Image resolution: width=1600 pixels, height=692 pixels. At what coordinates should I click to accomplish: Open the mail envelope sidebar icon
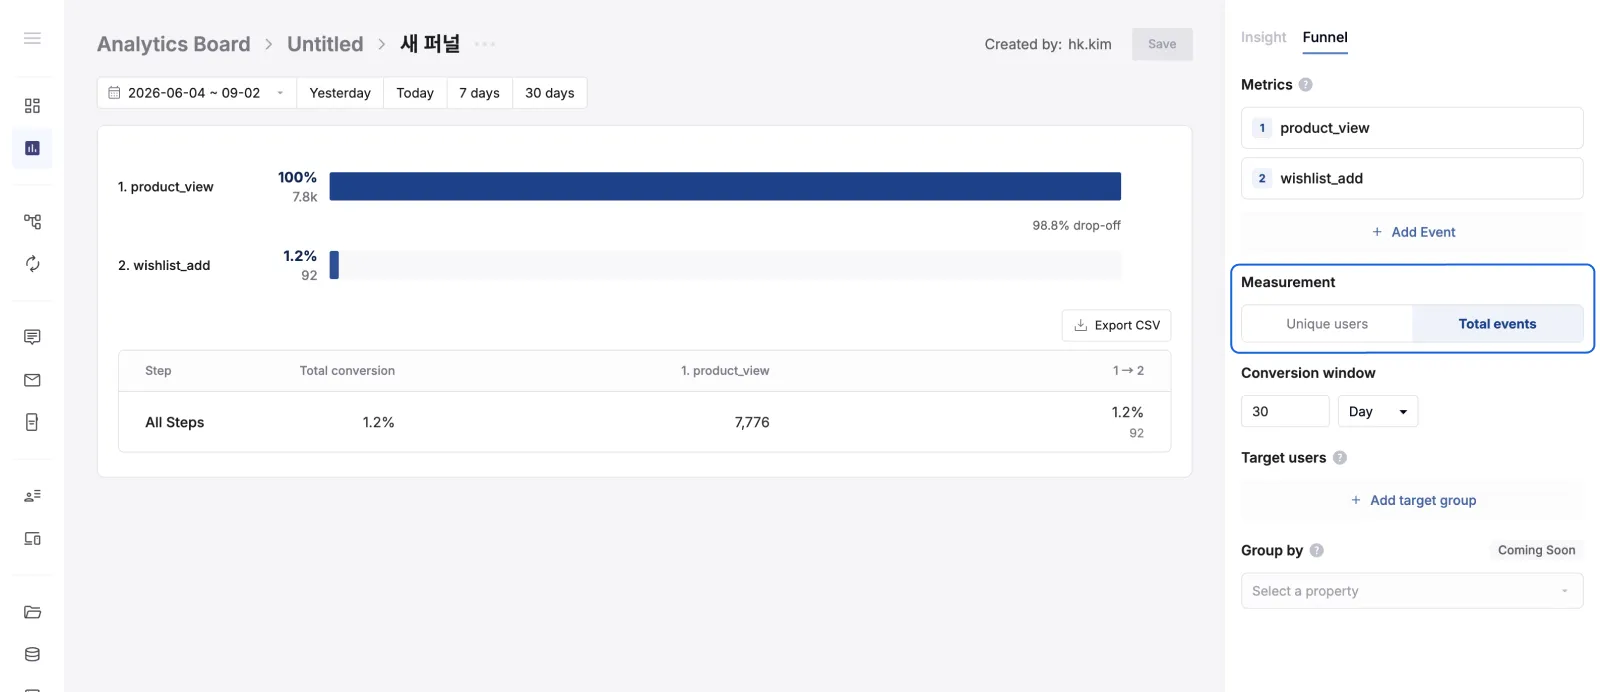click(32, 380)
